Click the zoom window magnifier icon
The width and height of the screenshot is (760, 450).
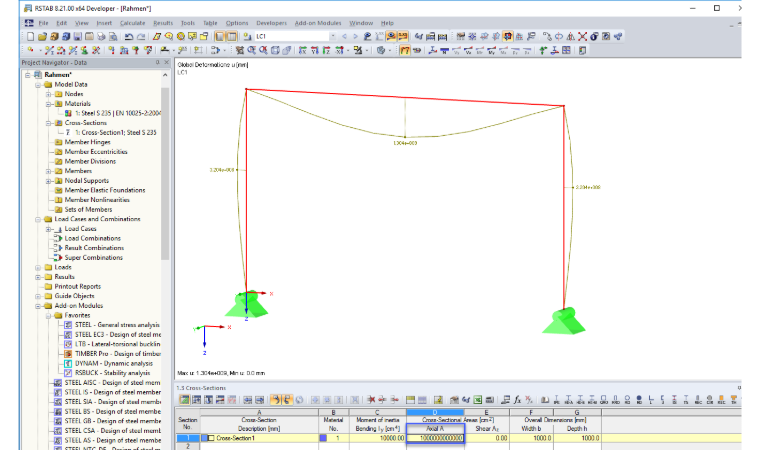coord(252,50)
